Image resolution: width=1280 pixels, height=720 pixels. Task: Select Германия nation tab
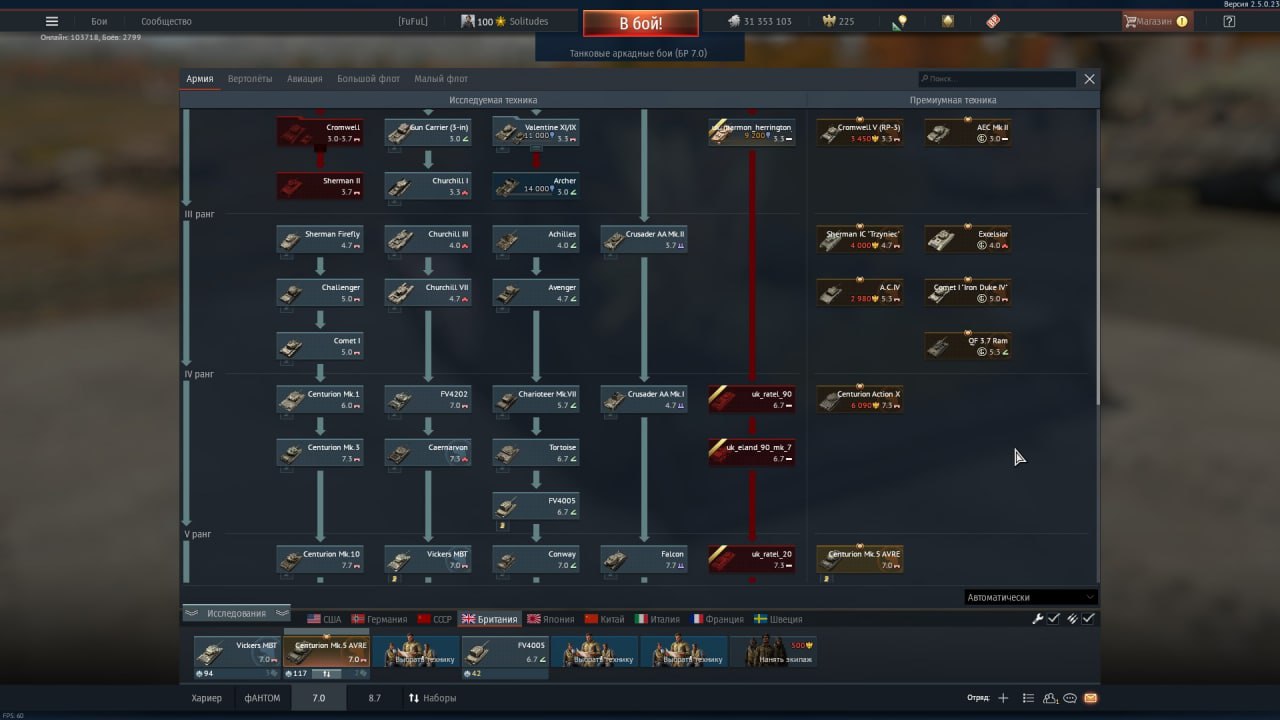379,619
